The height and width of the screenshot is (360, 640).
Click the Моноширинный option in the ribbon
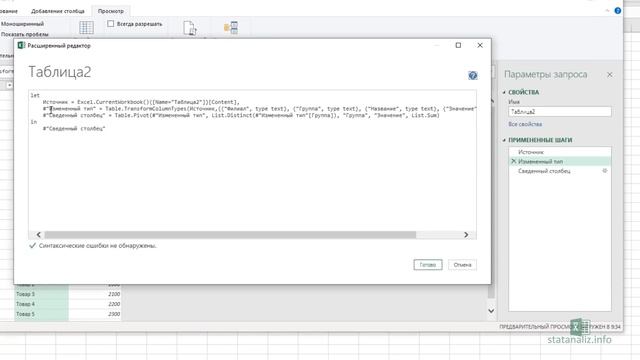[x=22, y=24]
